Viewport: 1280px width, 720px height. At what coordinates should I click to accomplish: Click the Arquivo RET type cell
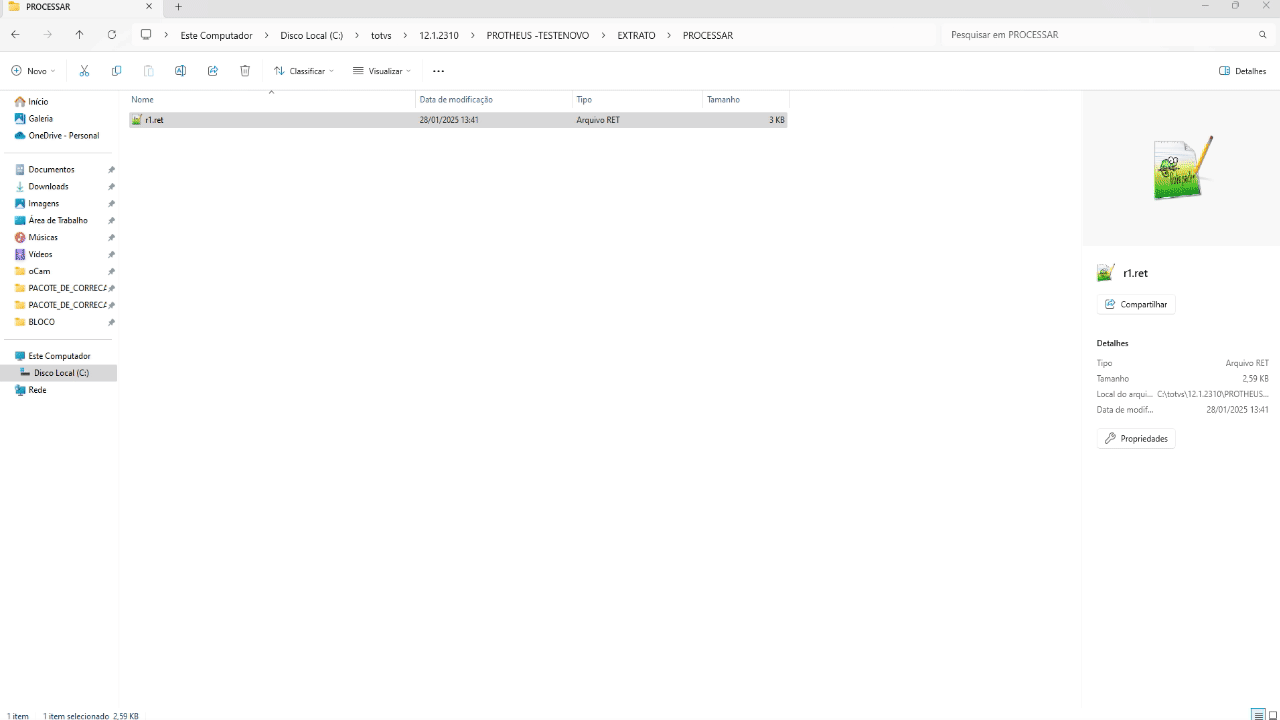(x=598, y=120)
